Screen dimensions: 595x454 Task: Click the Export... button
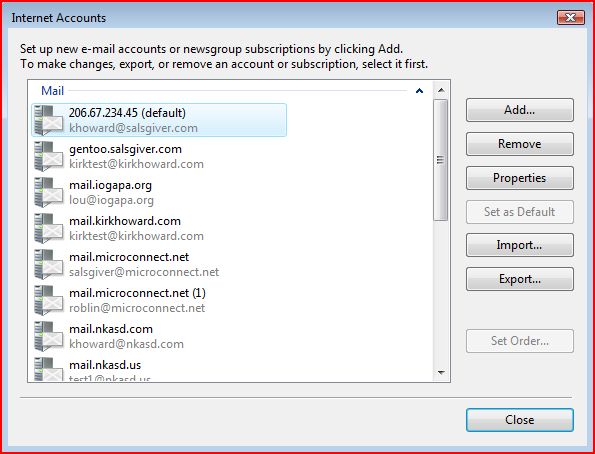(x=519, y=279)
